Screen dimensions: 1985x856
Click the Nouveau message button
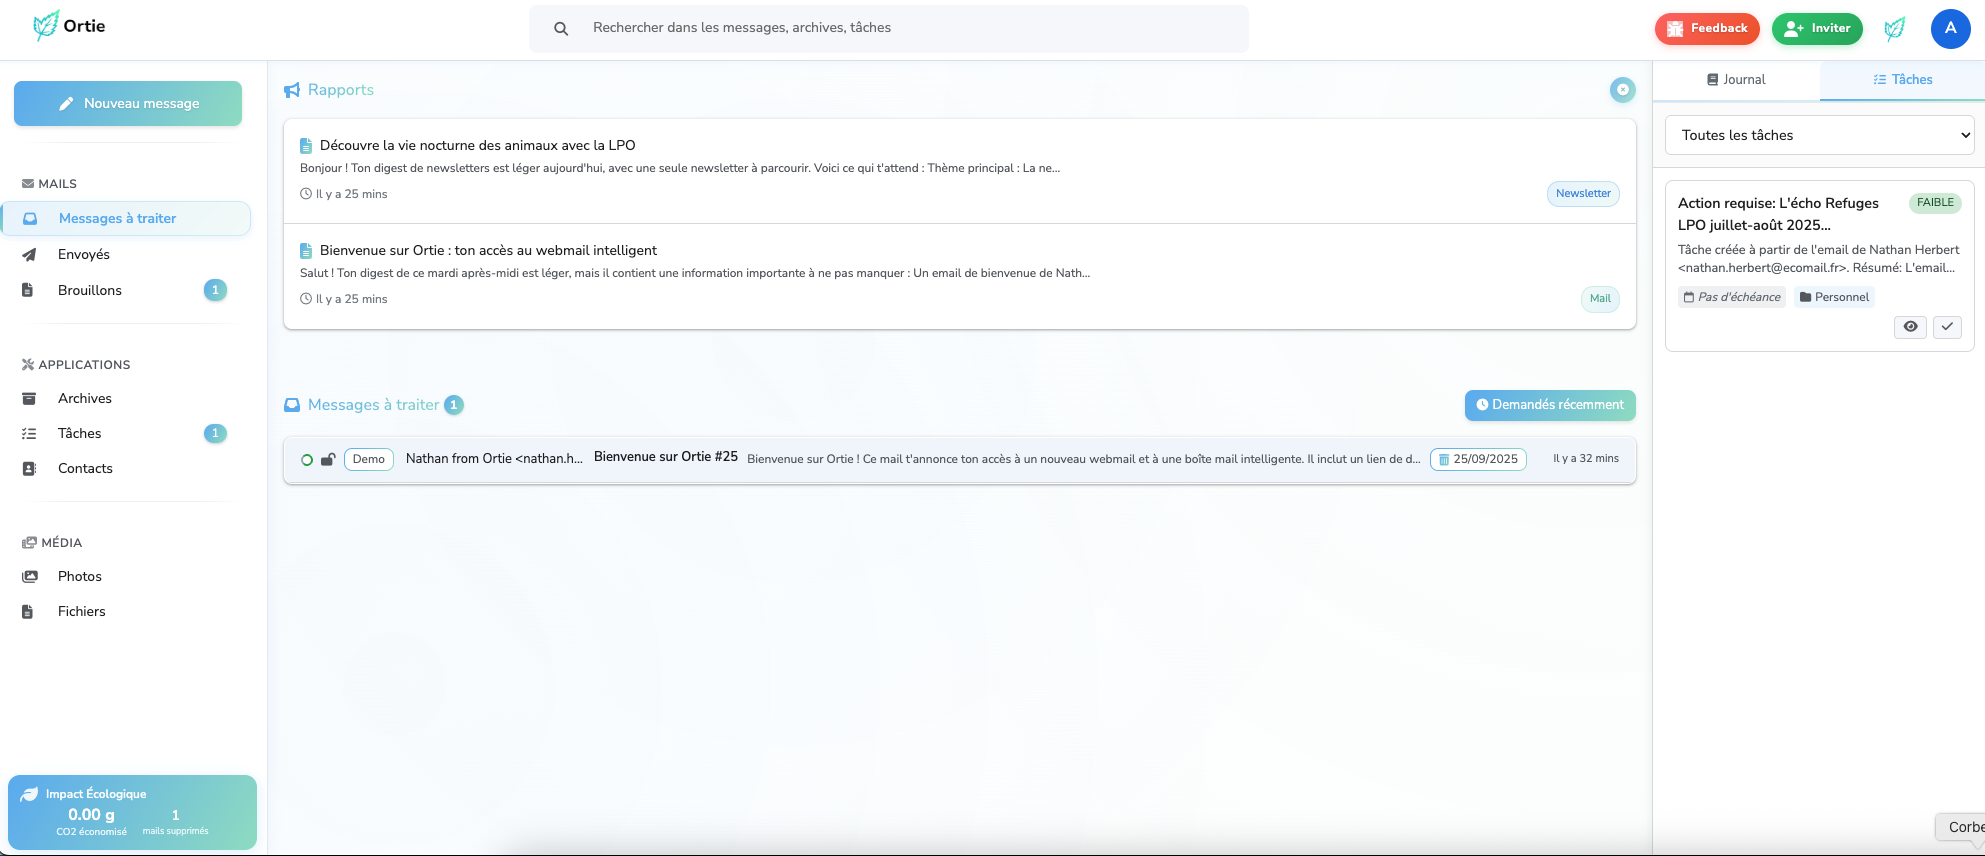click(x=128, y=104)
